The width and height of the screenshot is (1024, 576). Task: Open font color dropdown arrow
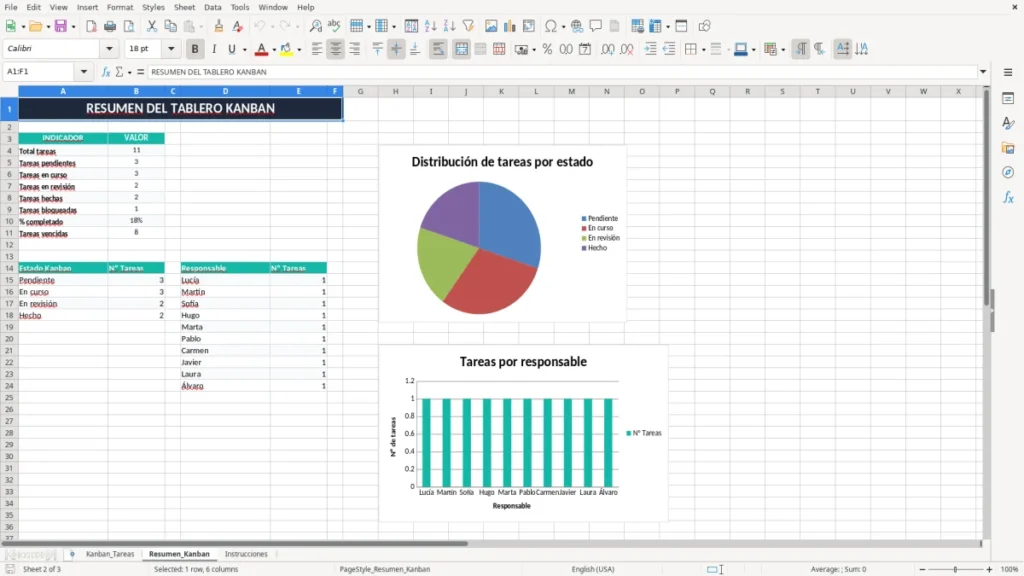tap(274, 49)
